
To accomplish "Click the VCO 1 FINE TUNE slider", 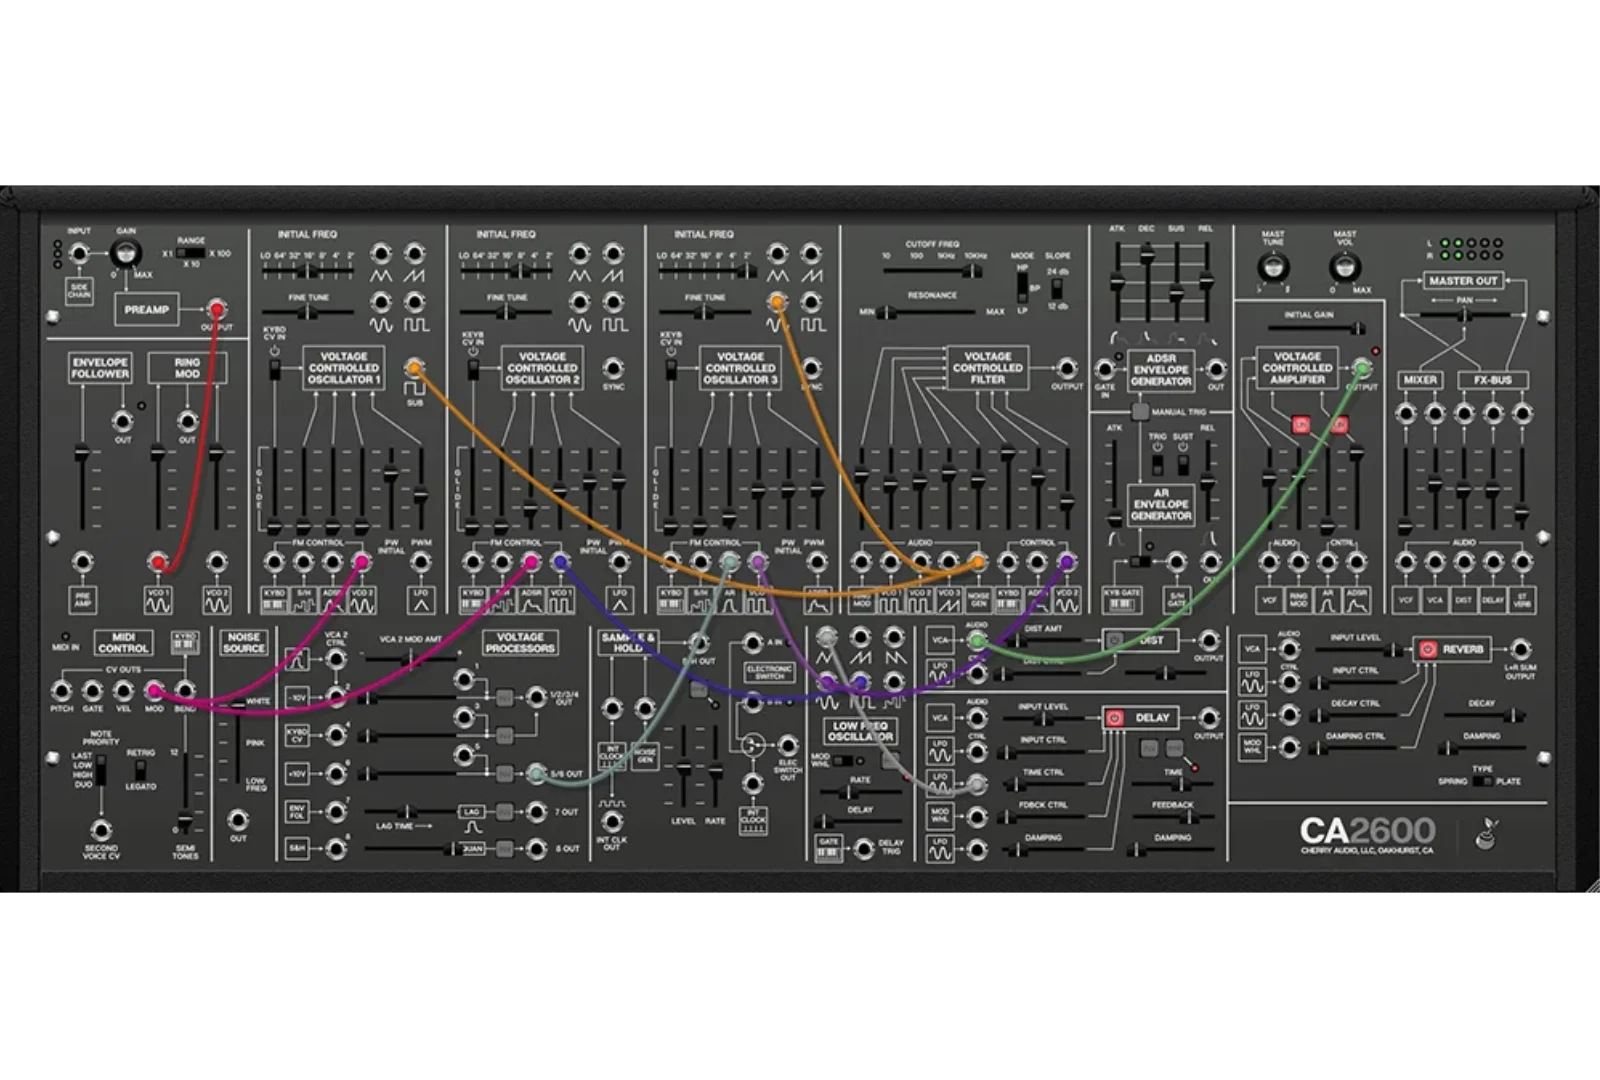I will (x=308, y=312).
